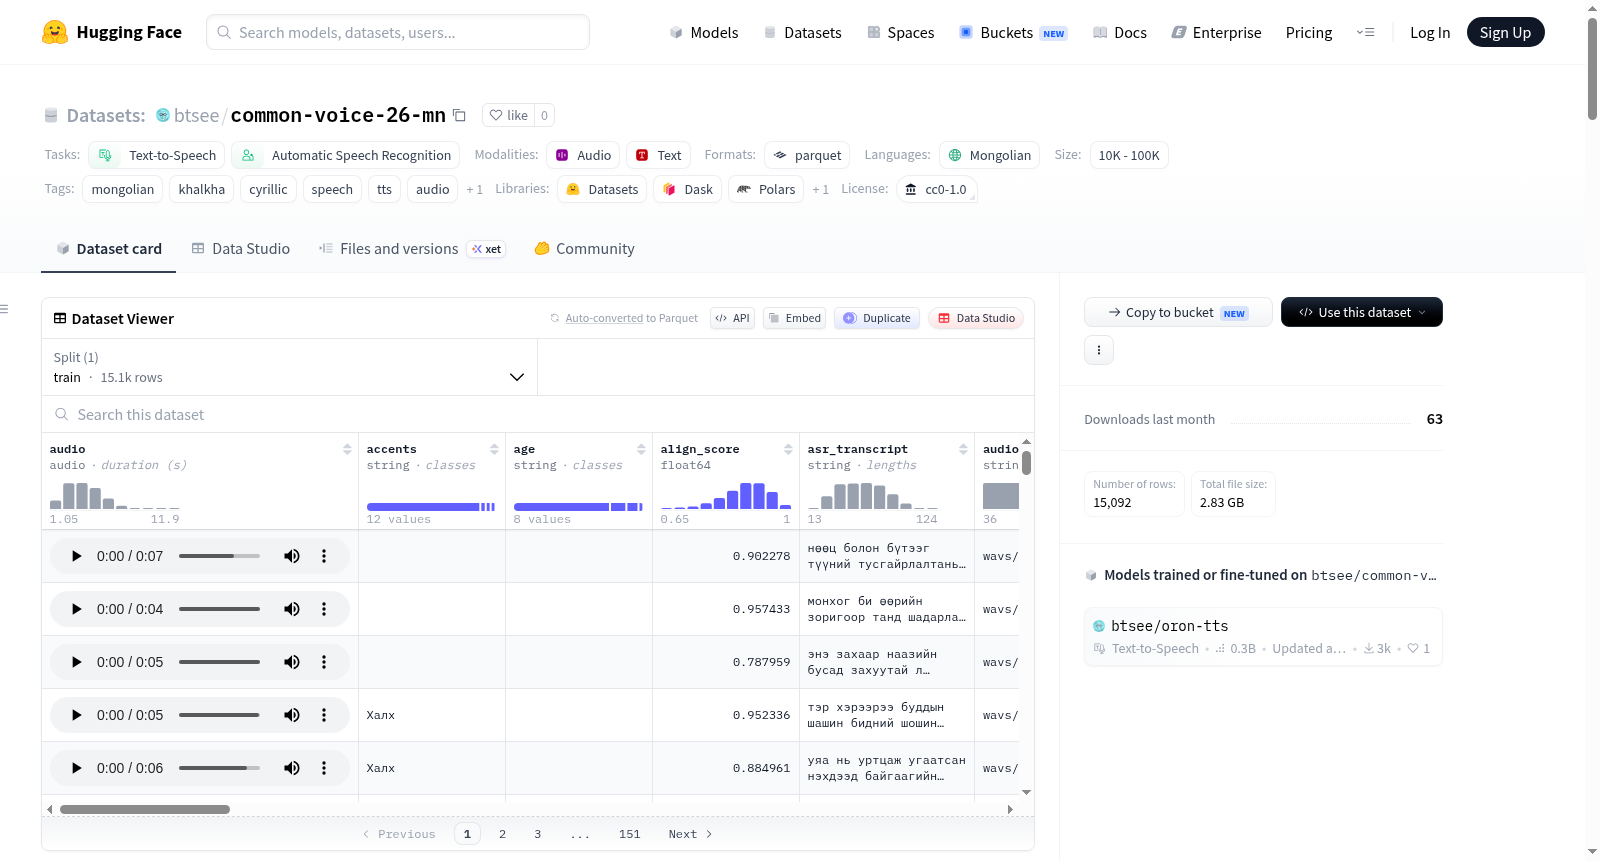This screenshot has height=861, width=1600.
Task: Mute the 0:04 audio clip
Action: click(292, 609)
